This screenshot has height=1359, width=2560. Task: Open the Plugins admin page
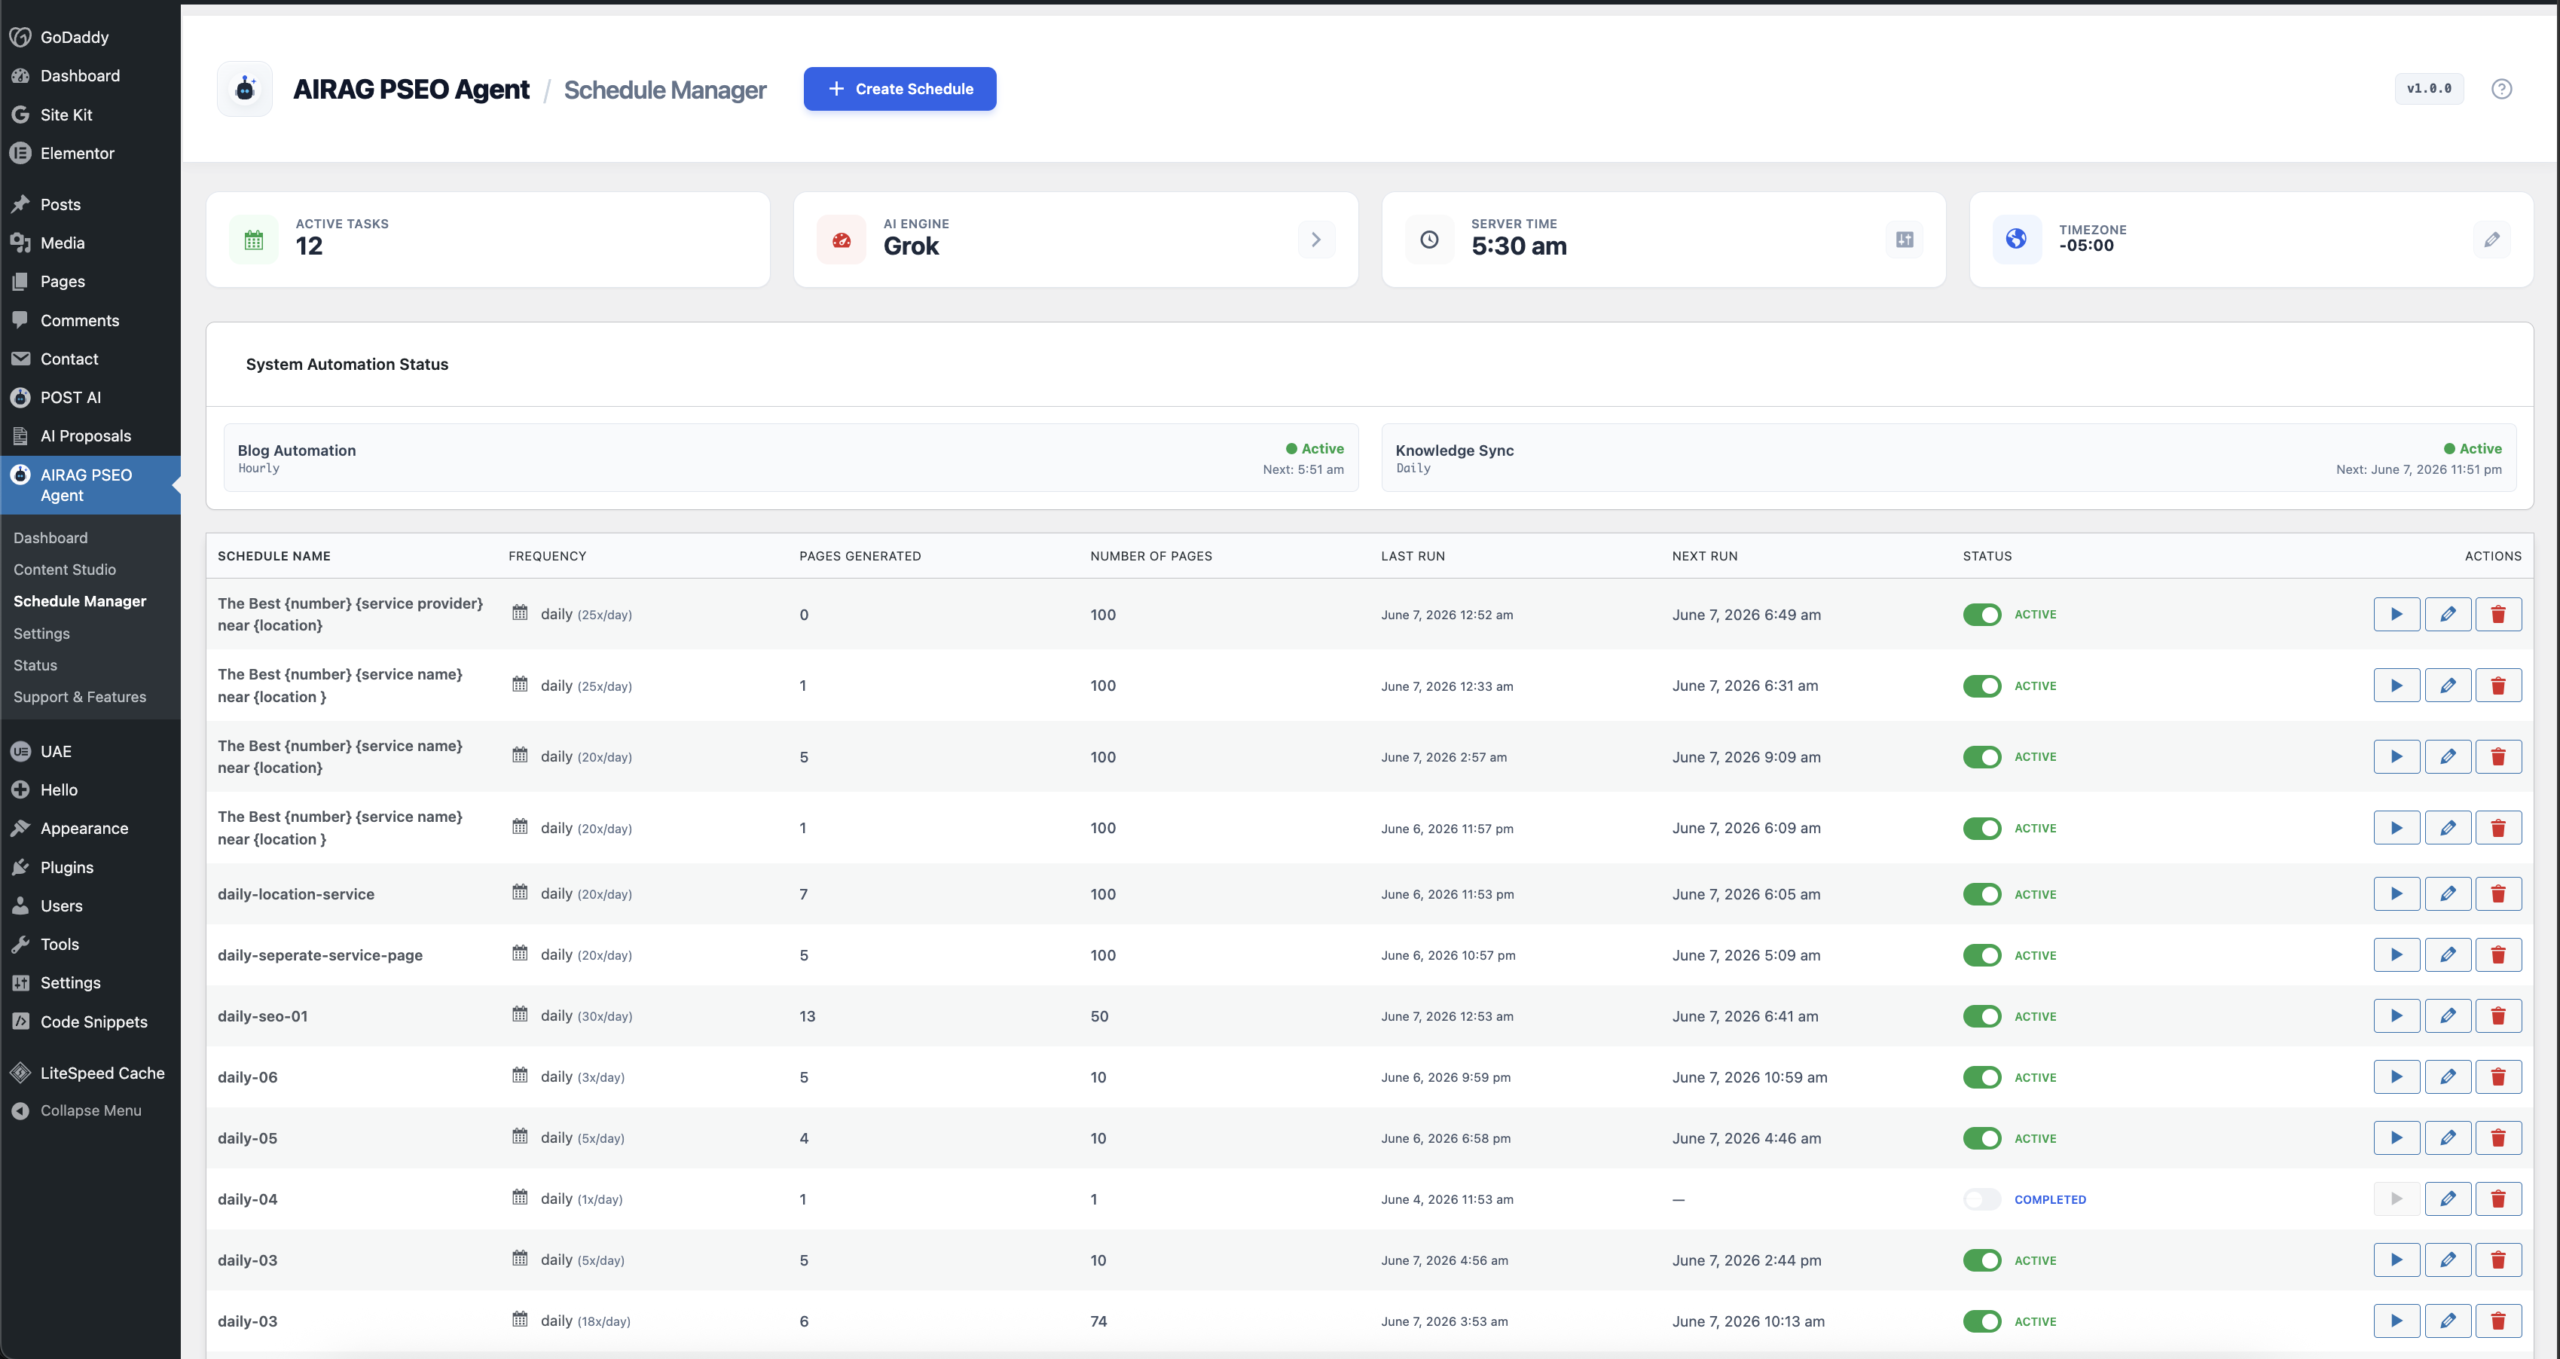[x=67, y=868]
